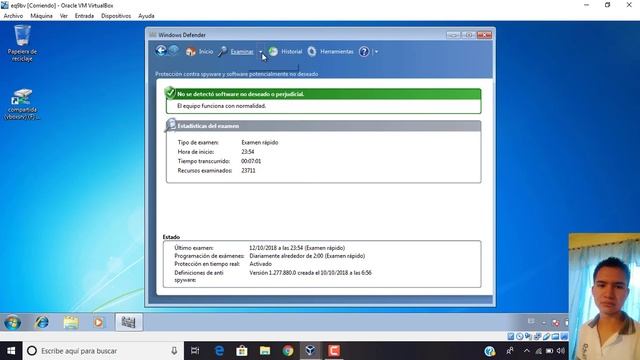
Task: Select Windows Defender taskbar button in guest
Action: 128,322
